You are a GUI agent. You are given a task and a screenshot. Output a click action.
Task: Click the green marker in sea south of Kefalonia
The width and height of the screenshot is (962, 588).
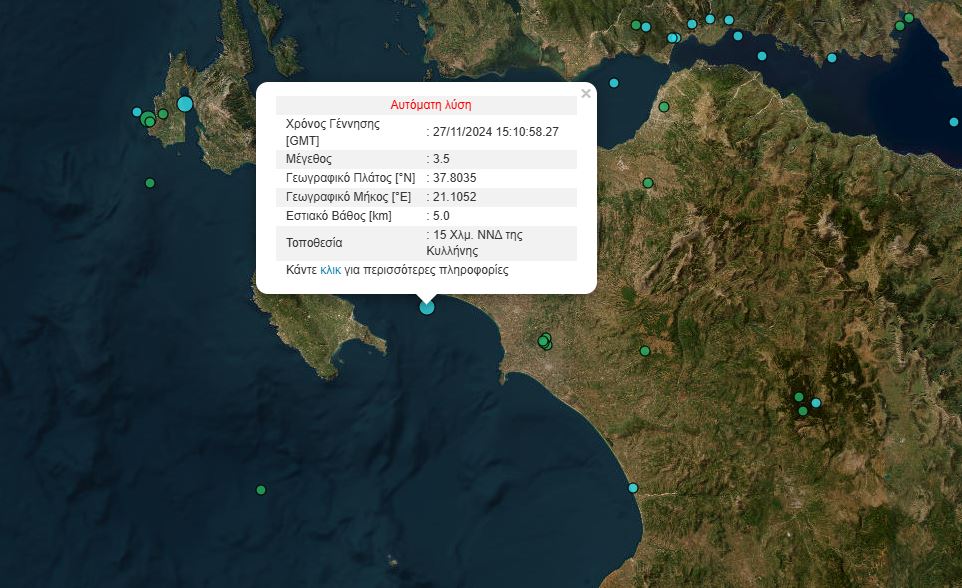150,183
